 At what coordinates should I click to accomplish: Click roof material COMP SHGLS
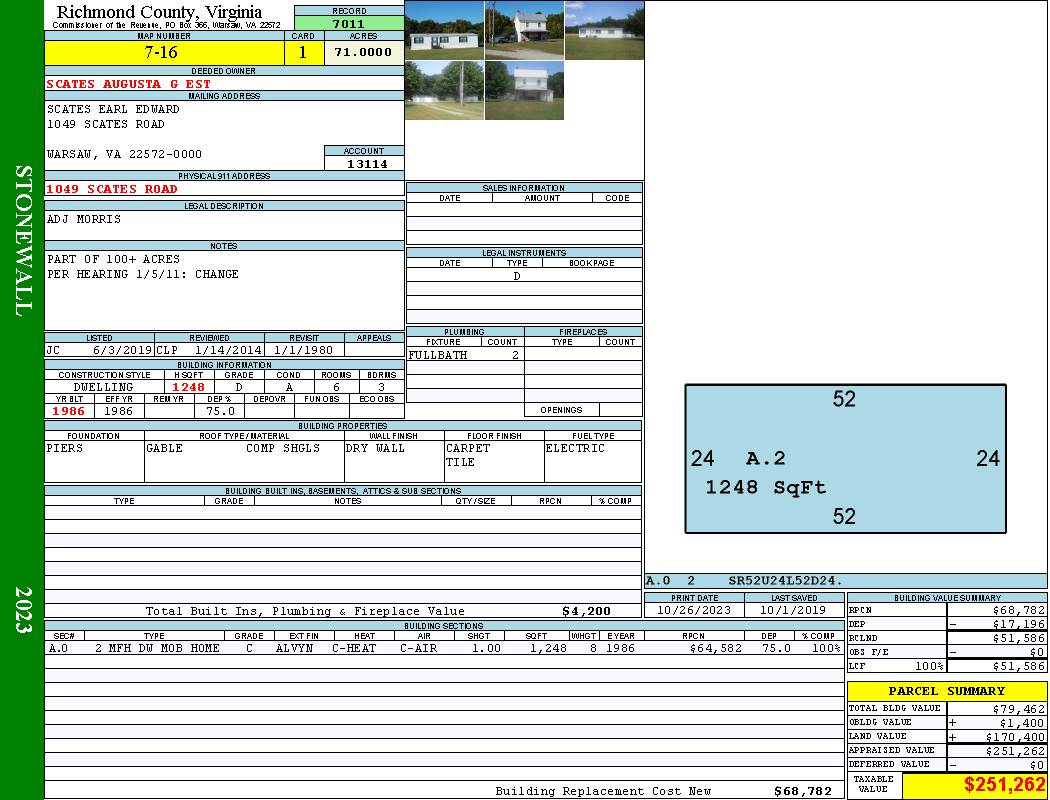[x=283, y=448]
